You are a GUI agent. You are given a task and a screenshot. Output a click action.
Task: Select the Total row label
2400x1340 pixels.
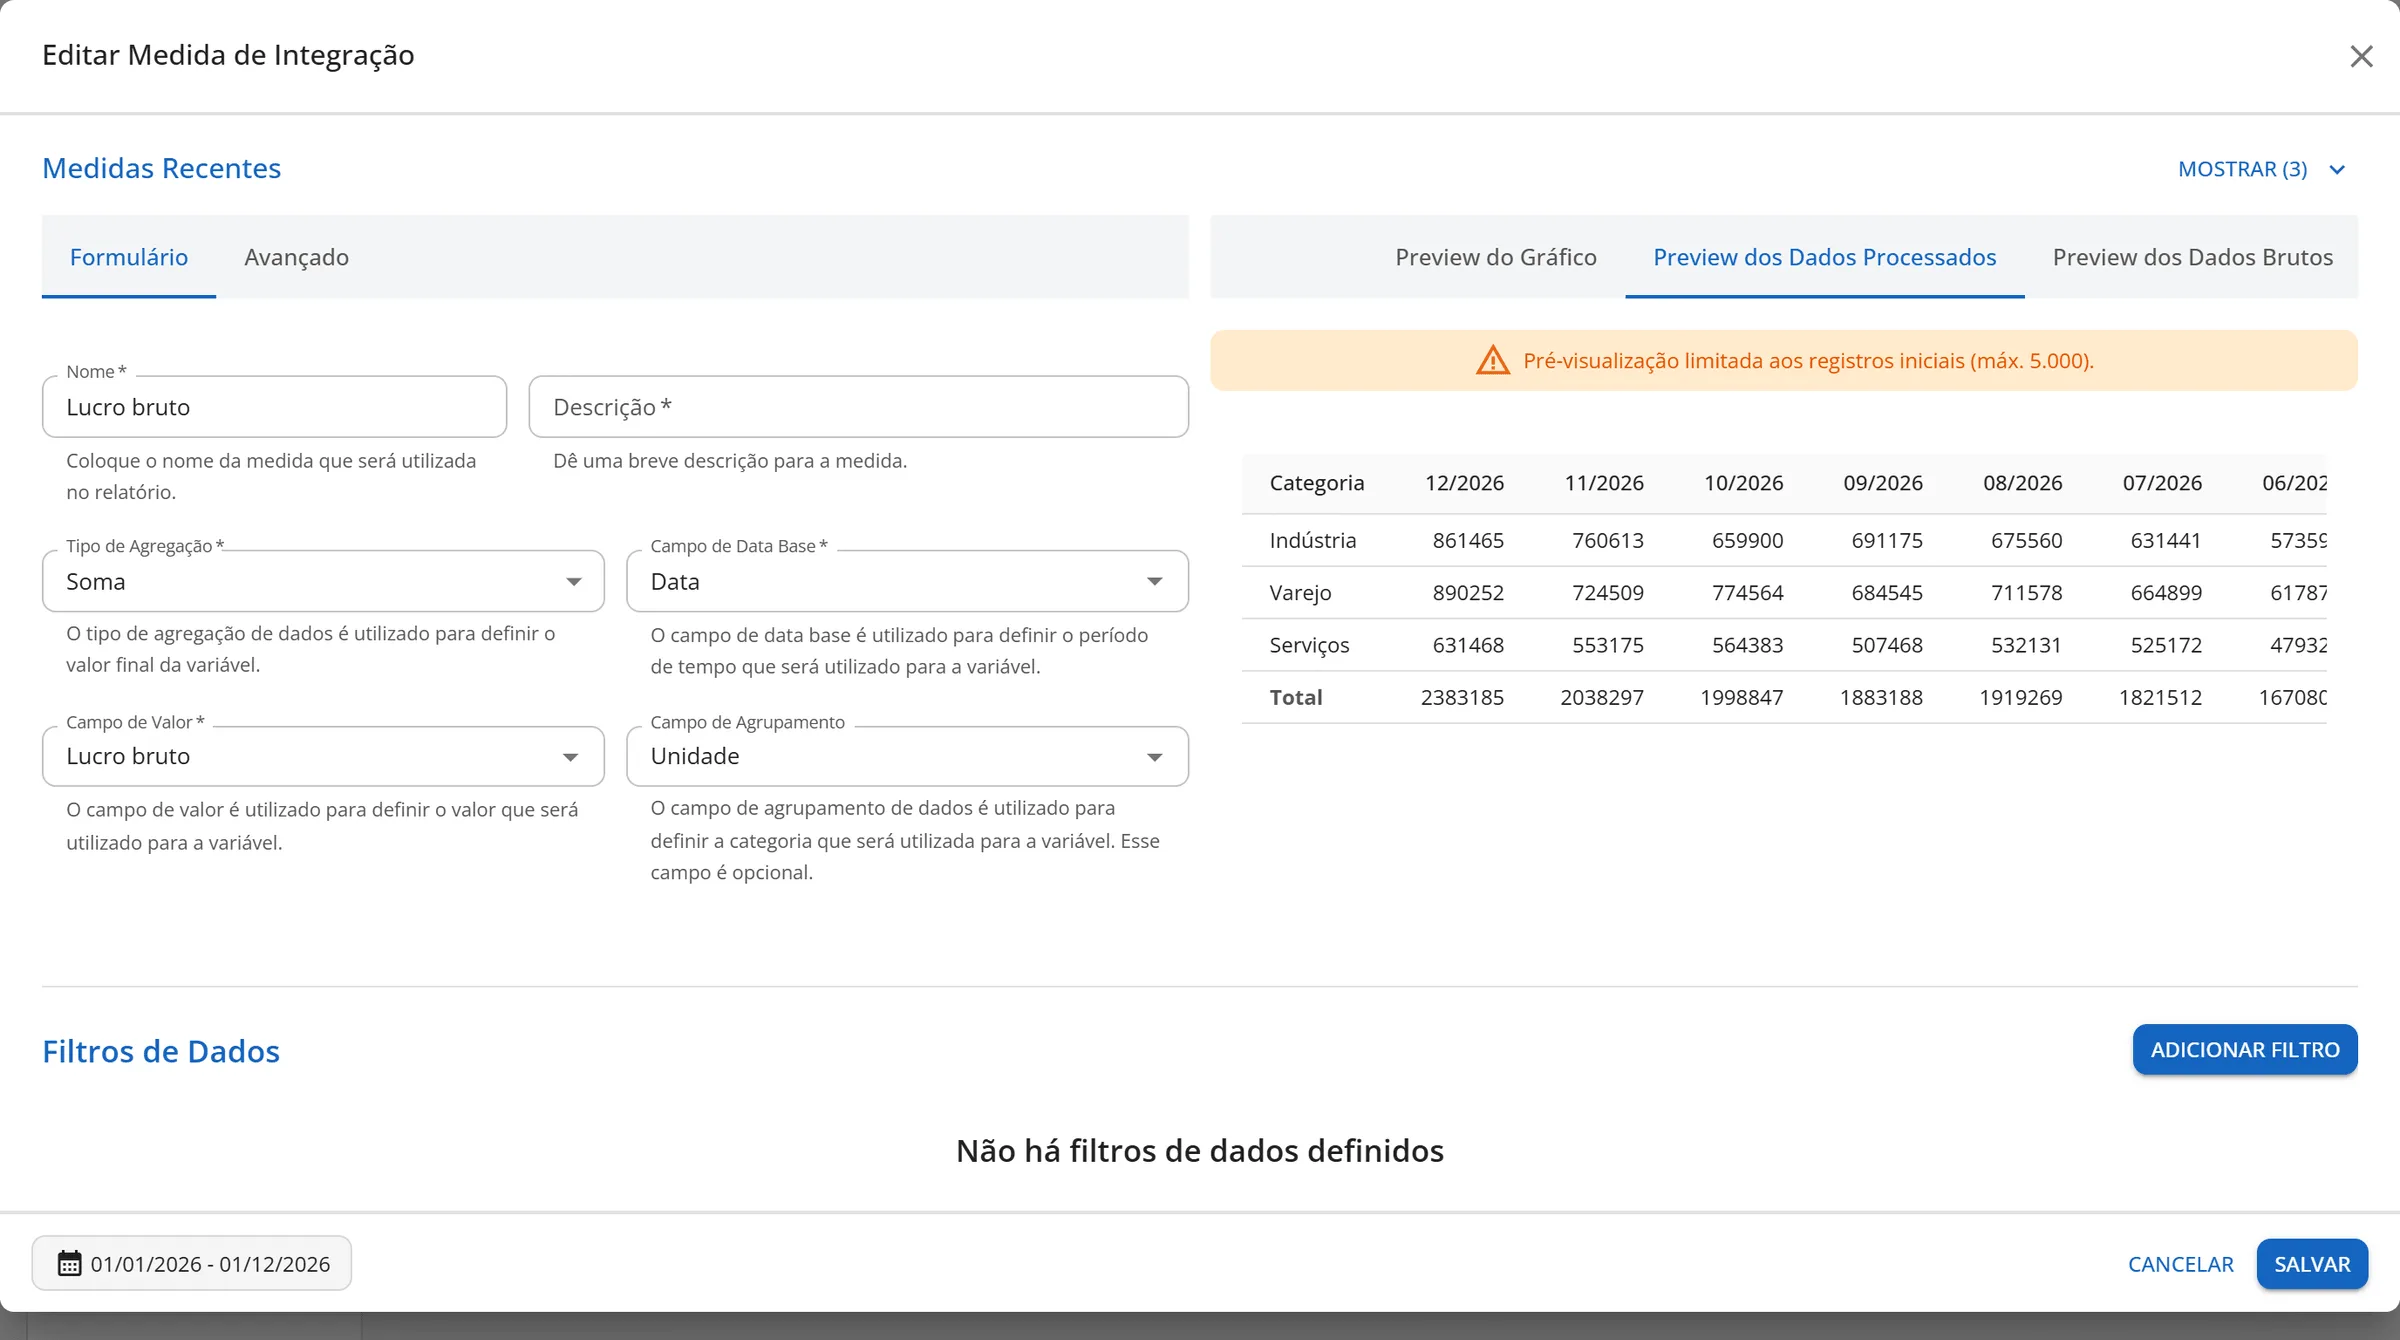(x=1296, y=697)
